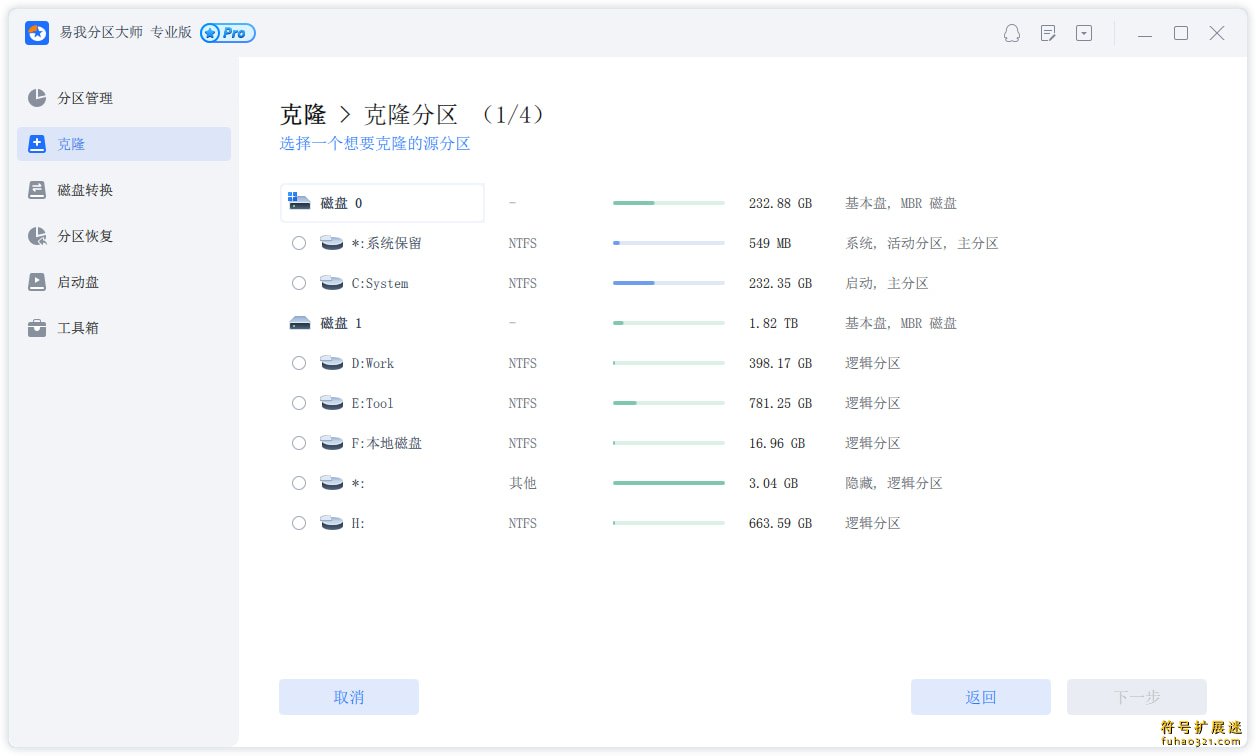Open 磁盘转换 section
This screenshot has height=756, width=1256.
click(124, 190)
